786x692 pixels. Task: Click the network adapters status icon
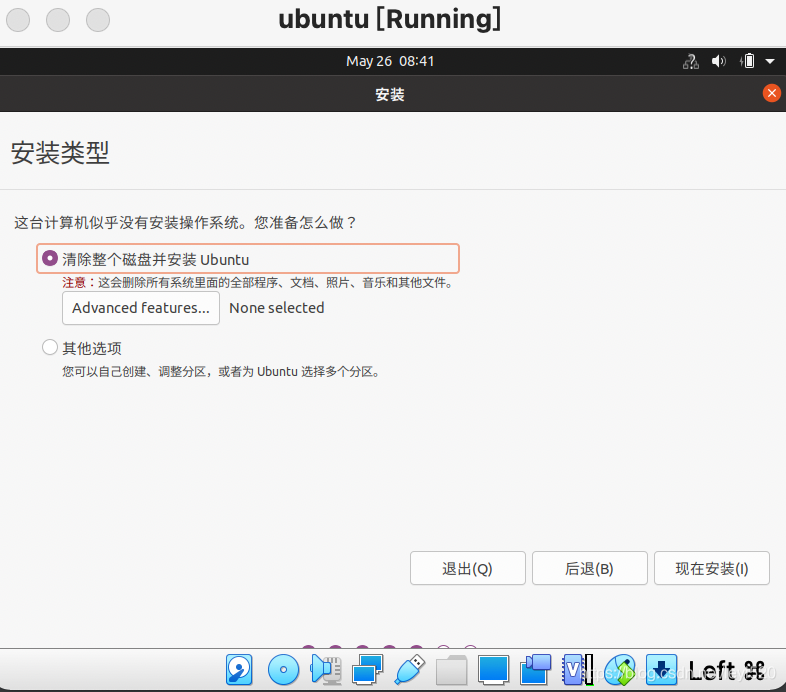point(367,670)
